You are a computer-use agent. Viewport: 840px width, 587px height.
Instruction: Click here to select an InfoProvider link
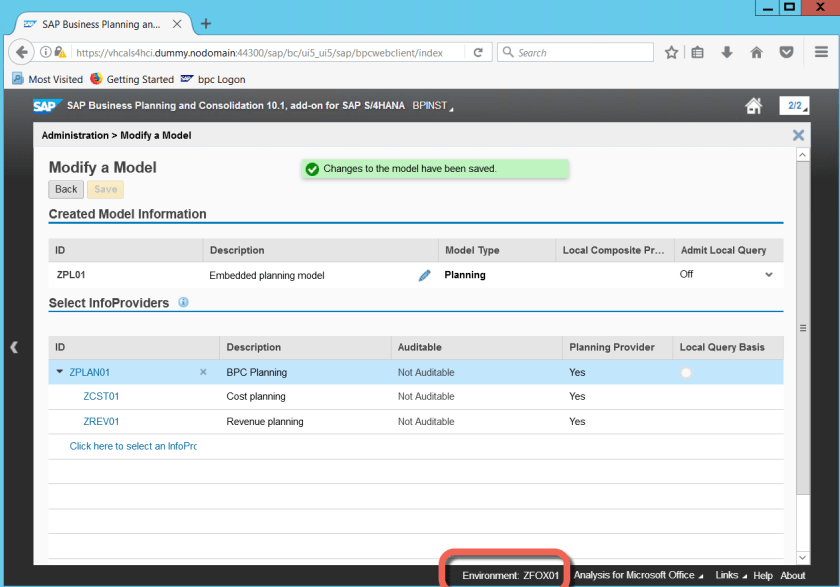tap(132, 446)
